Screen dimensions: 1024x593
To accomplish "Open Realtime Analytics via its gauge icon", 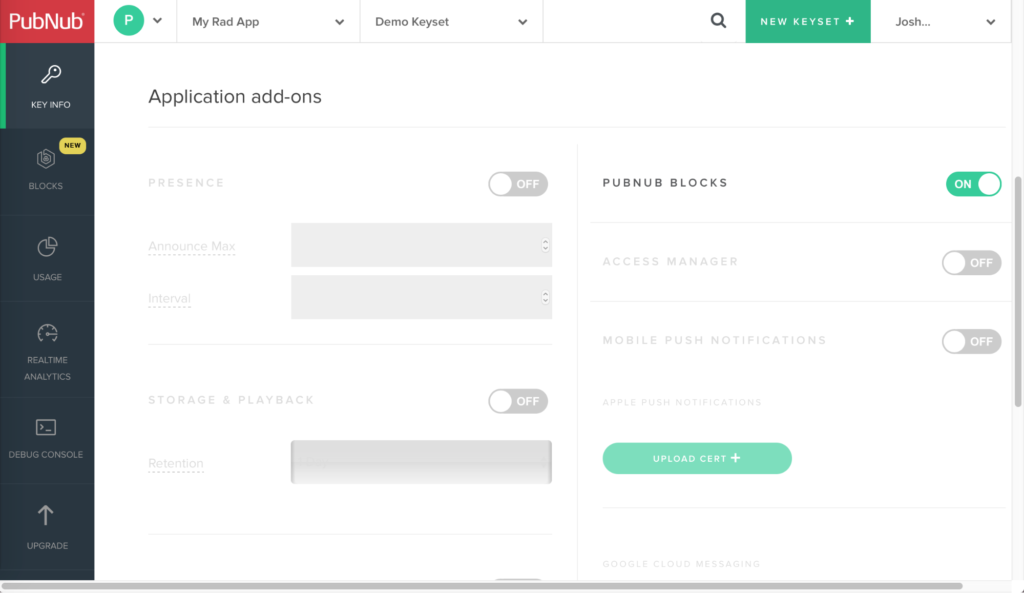I will (x=46, y=333).
